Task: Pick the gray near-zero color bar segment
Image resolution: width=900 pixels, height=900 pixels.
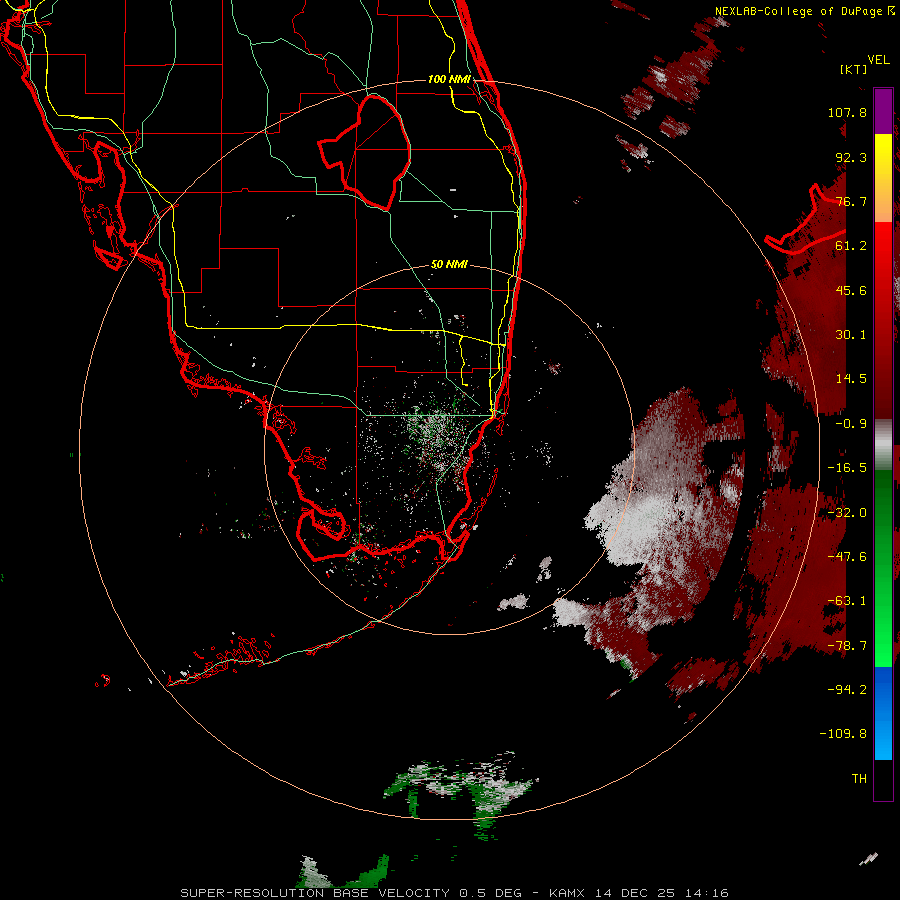Action: [x=883, y=445]
